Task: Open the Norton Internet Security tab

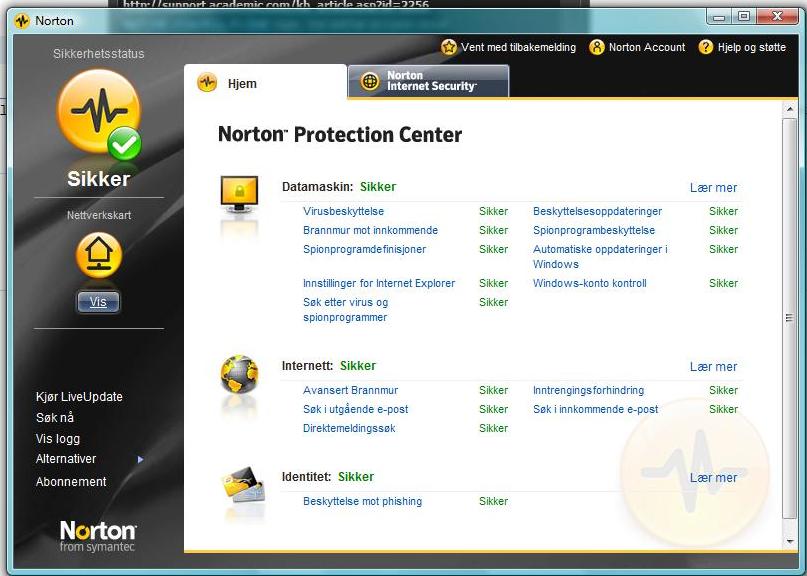Action: pos(428,81)
